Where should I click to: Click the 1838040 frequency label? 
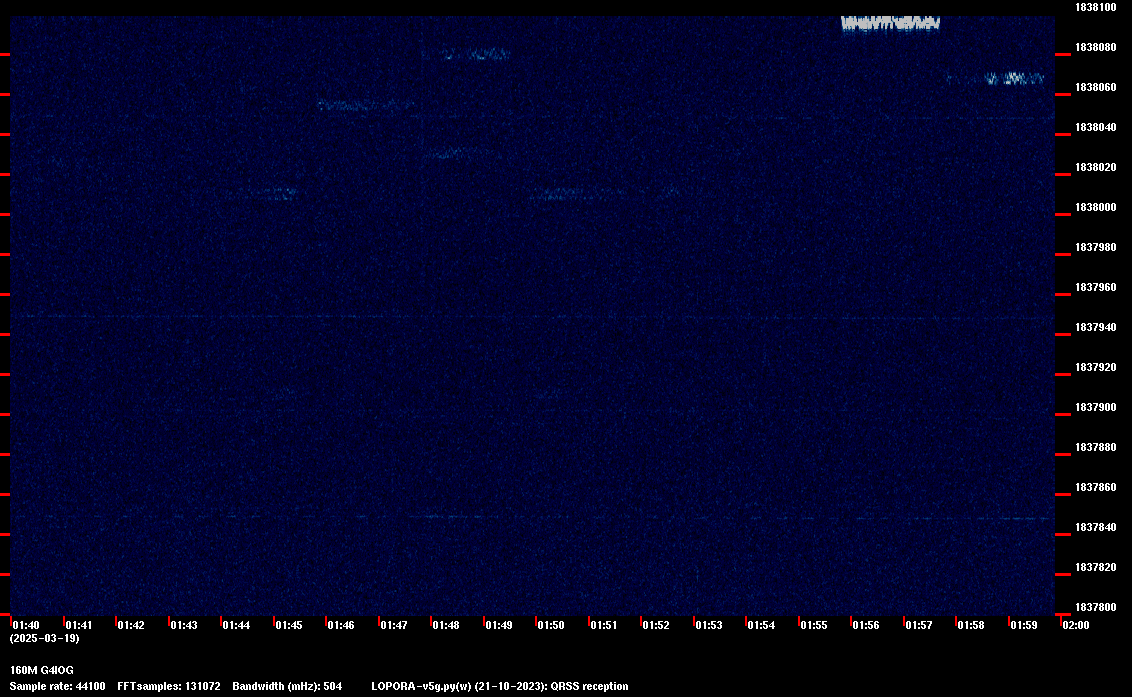point(1095,127)
